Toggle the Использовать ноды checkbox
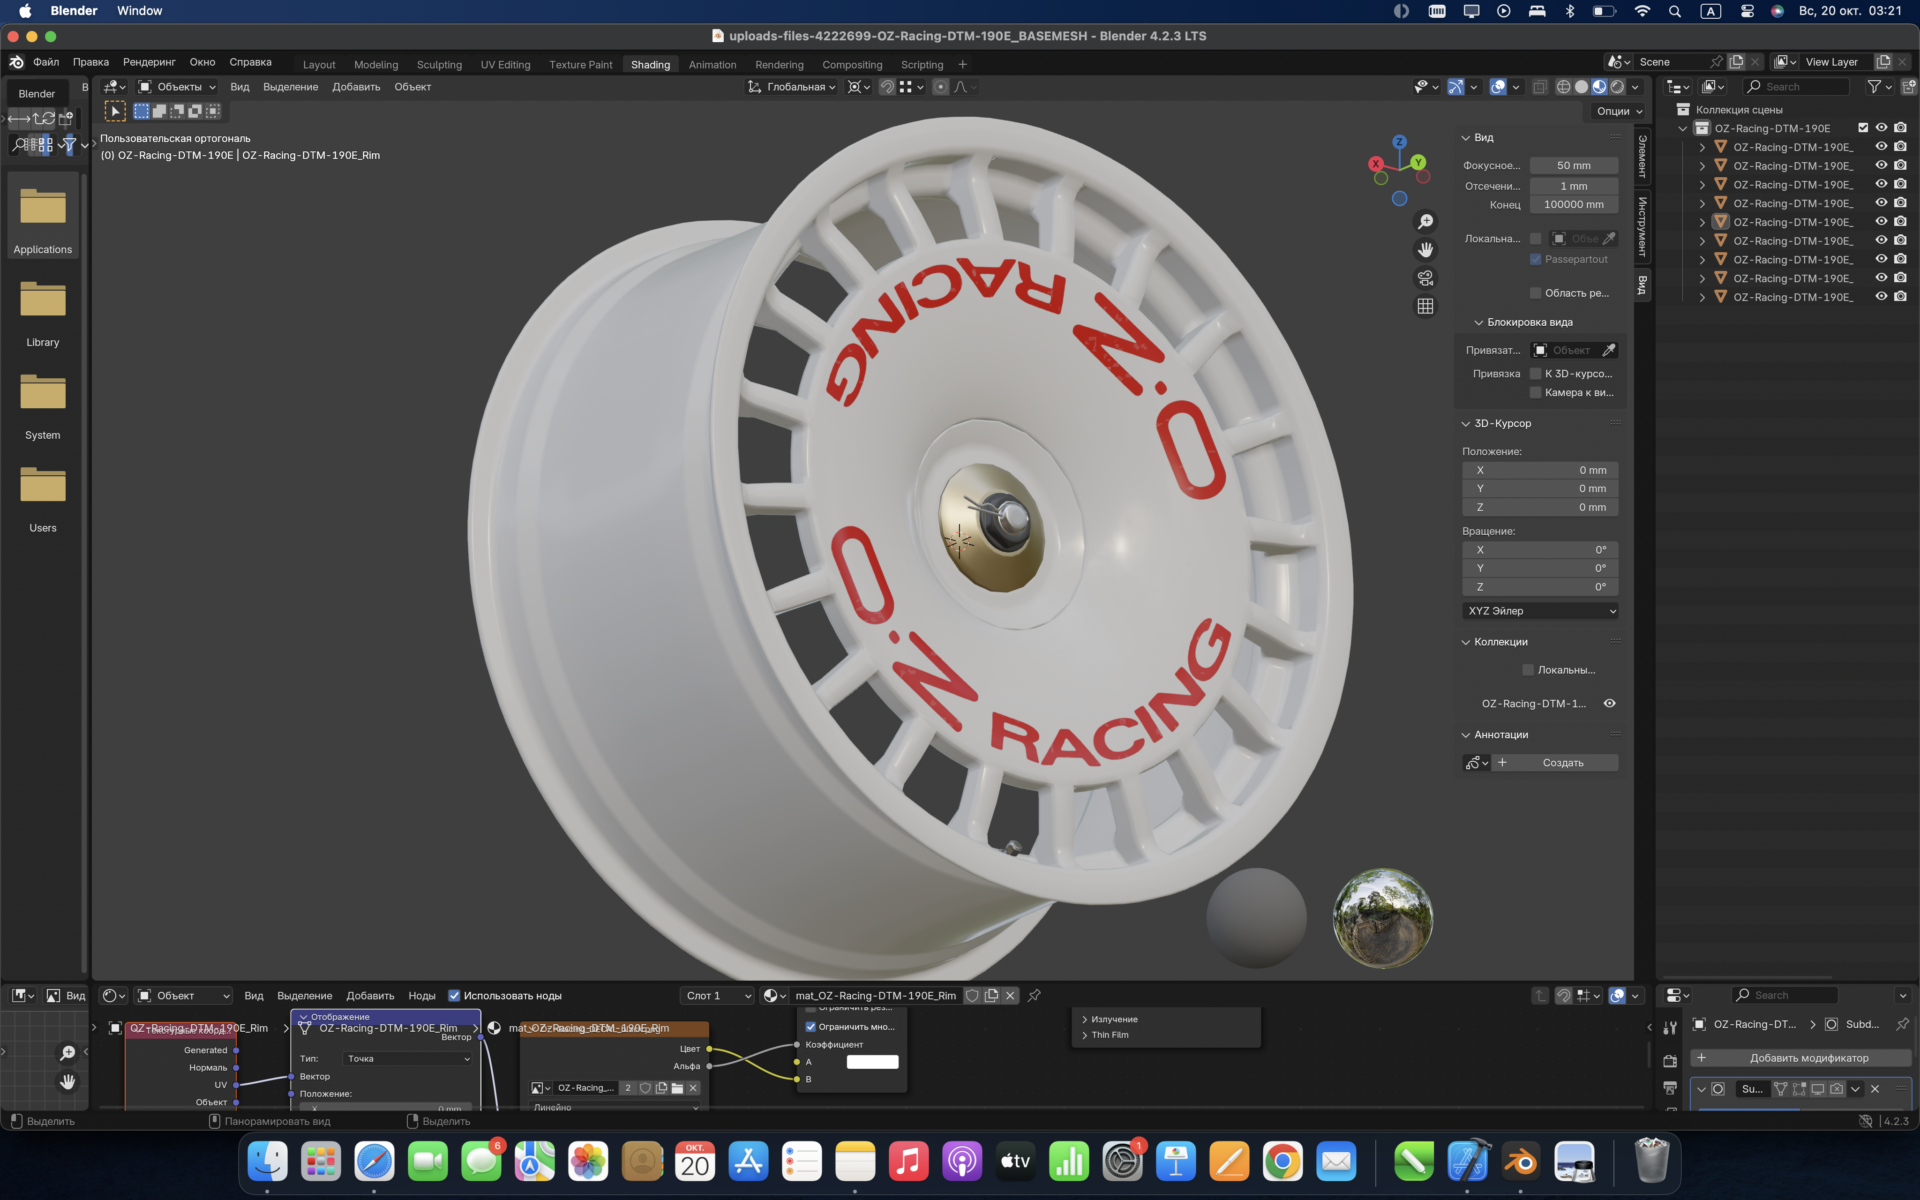 454,995
